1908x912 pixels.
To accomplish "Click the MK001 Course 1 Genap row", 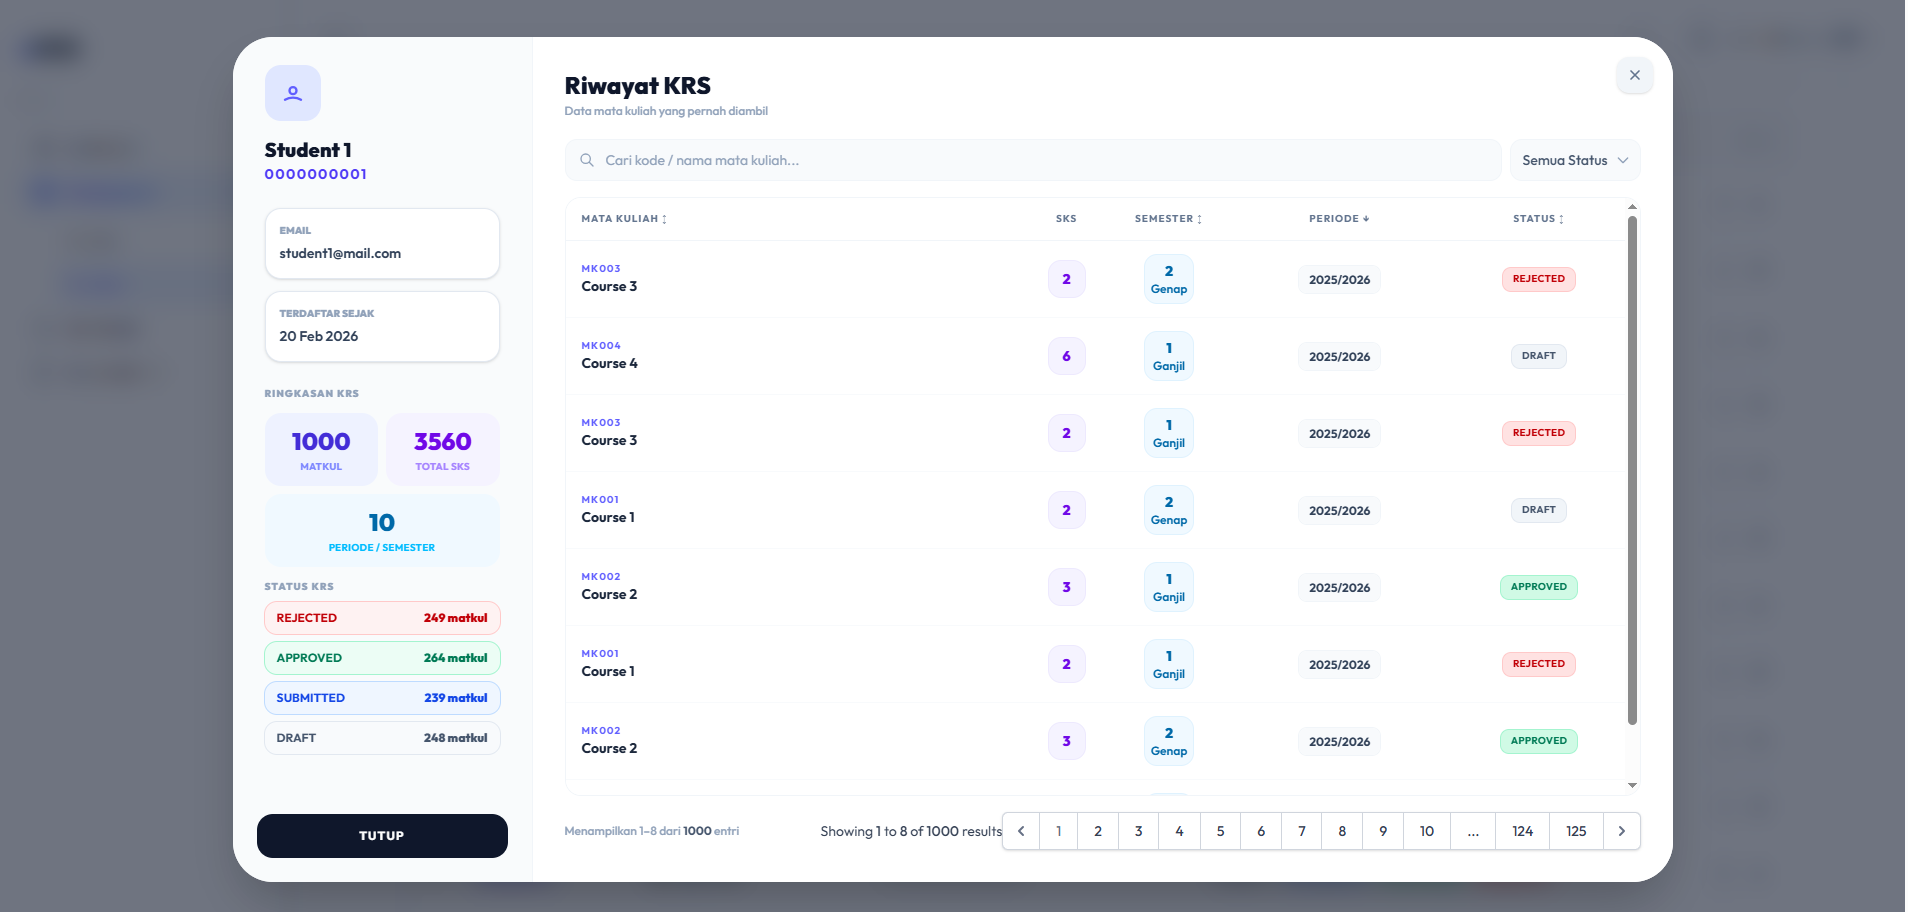I will pos(1095,510).
